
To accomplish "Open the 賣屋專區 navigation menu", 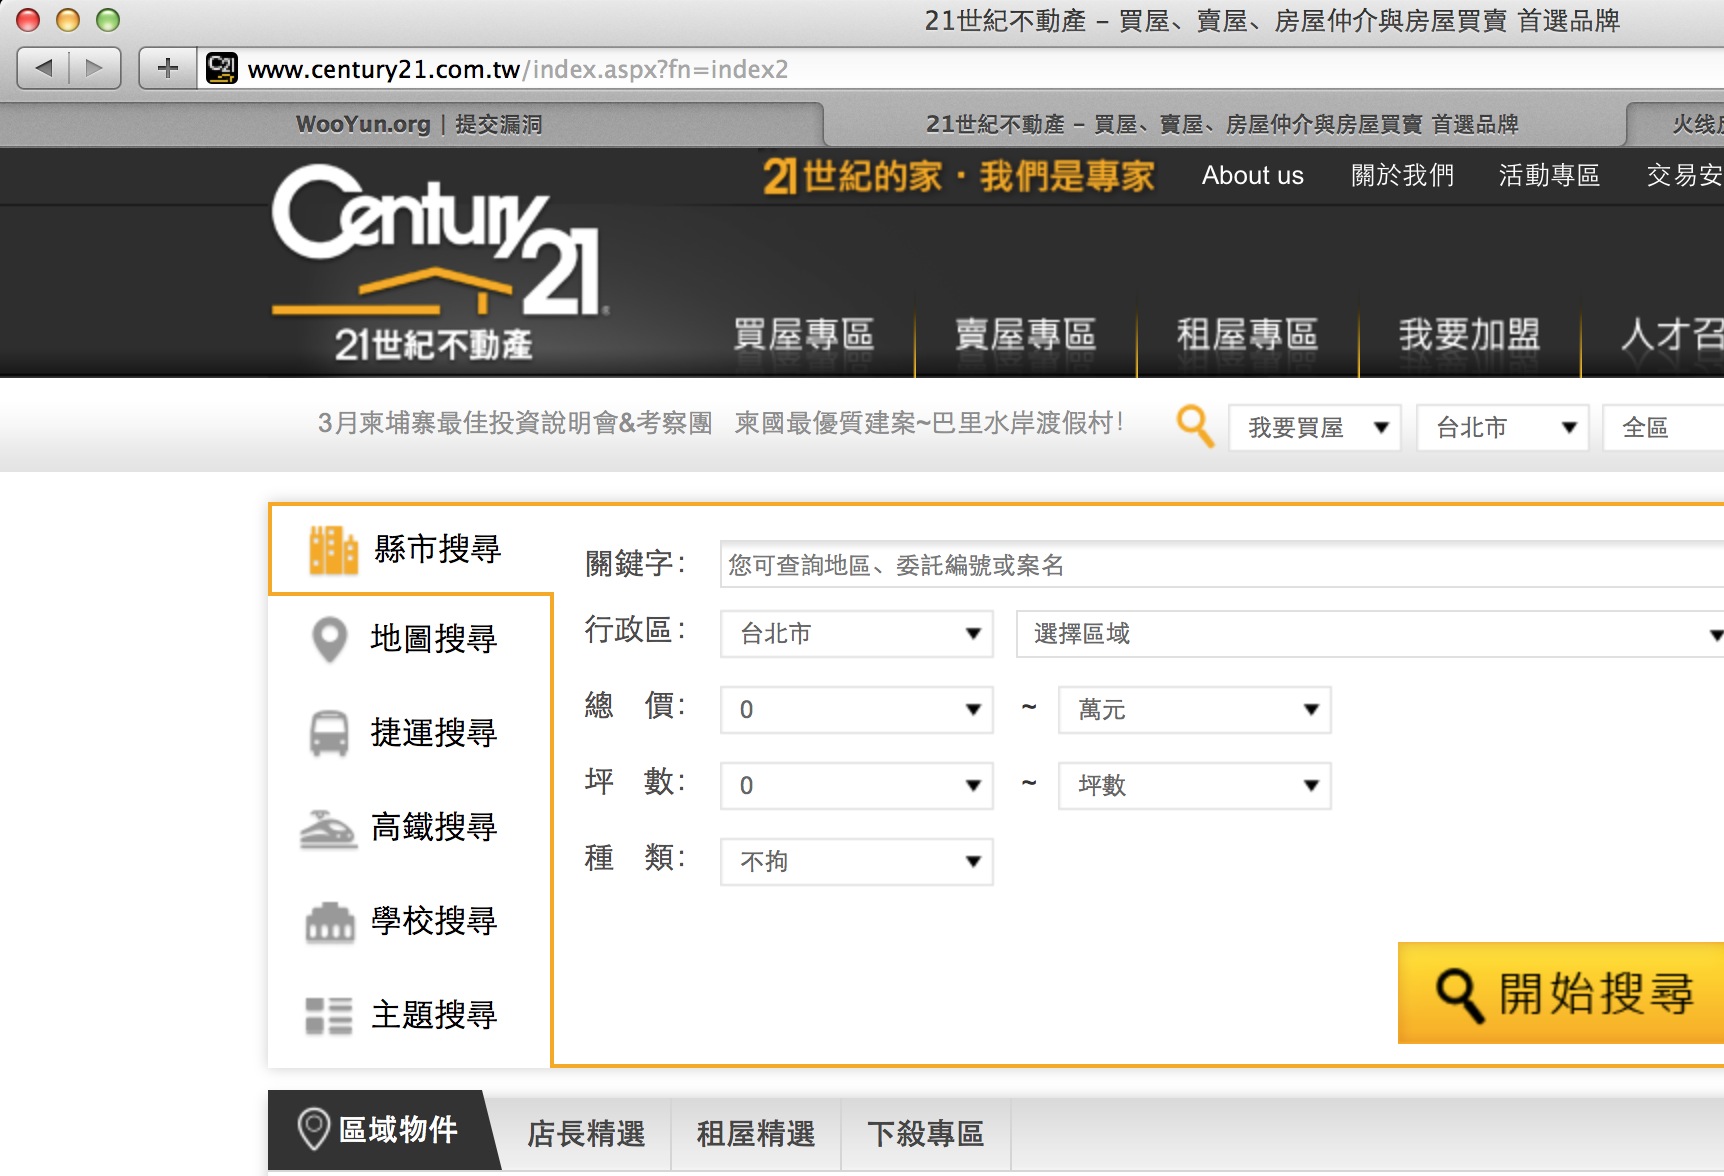I will click(1026, 335).
